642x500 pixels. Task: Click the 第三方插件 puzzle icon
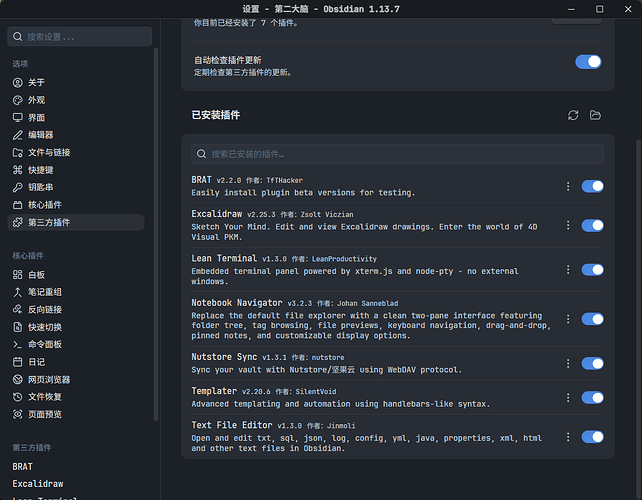pyautogui.click(x=18, y=223)
